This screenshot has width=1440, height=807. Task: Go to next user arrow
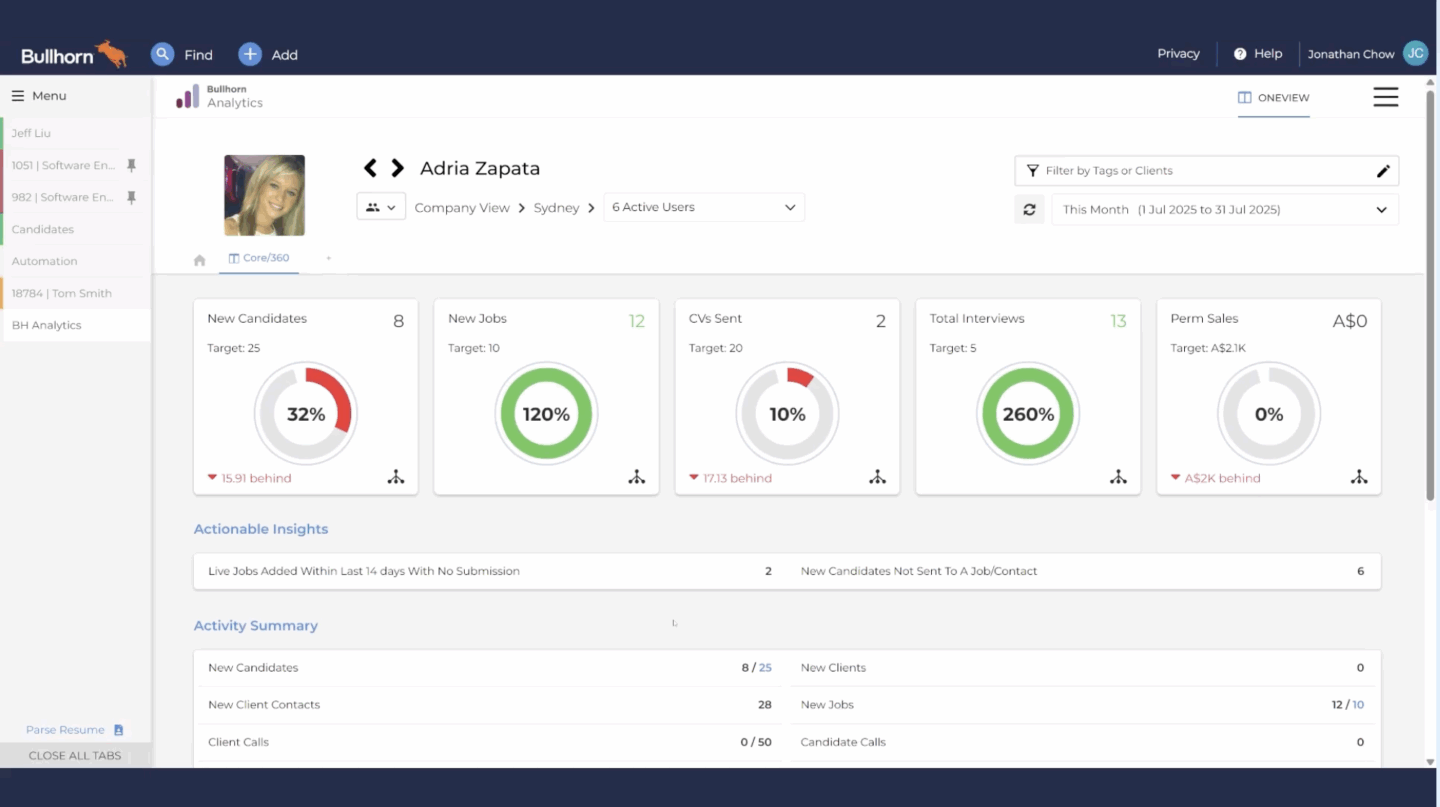click(x=397, y=168)
